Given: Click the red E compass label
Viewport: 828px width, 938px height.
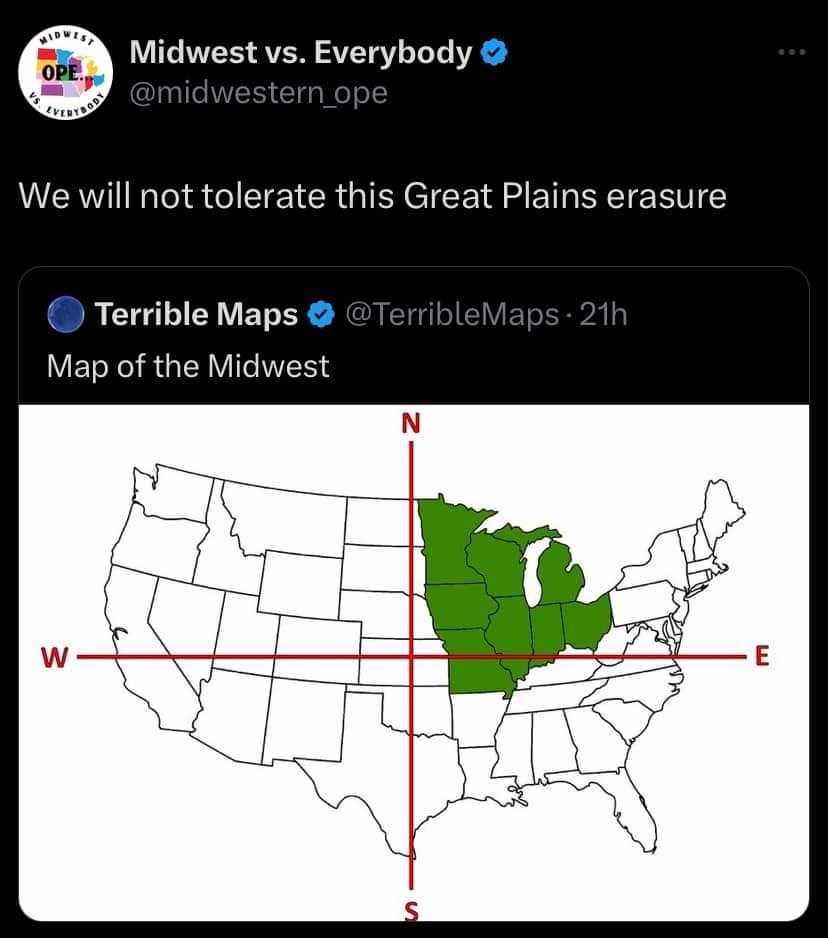Looking at the screenshot, I should pos(762,656).
